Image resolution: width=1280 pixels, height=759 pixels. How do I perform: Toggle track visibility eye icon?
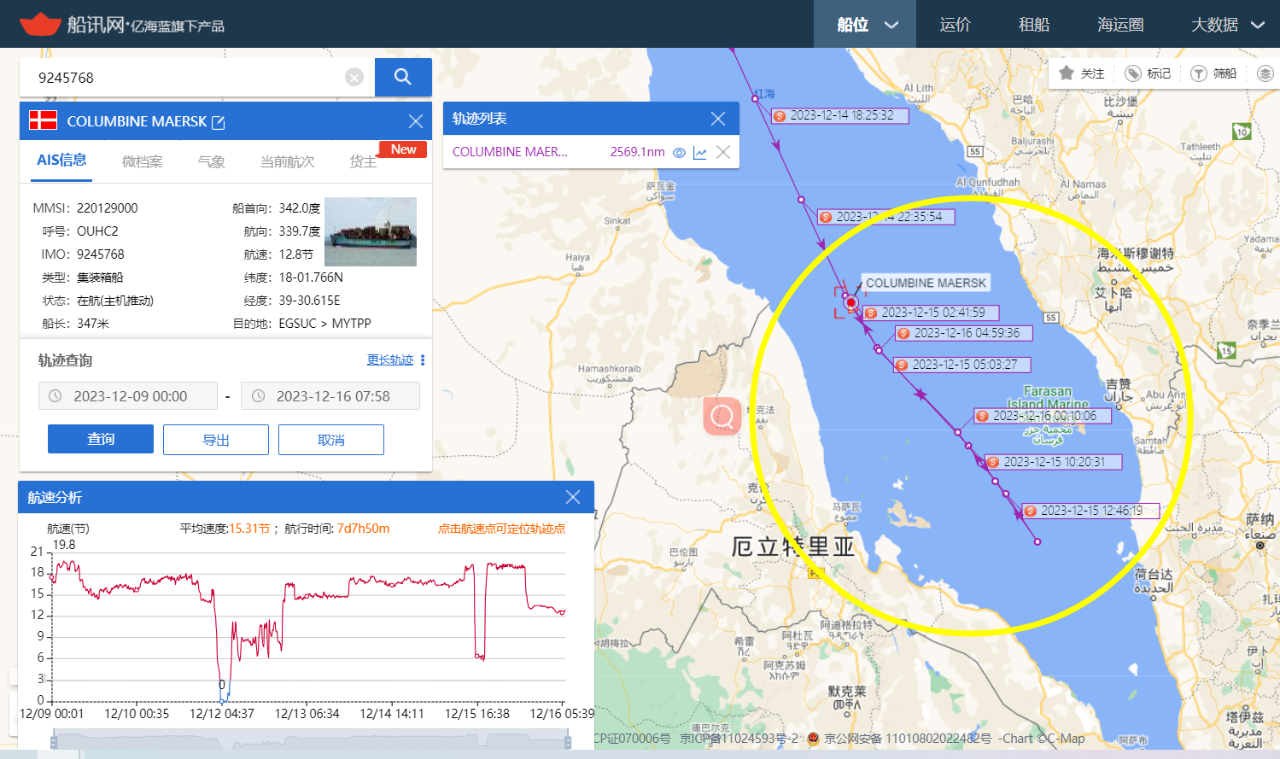click(x=679, y=152)
